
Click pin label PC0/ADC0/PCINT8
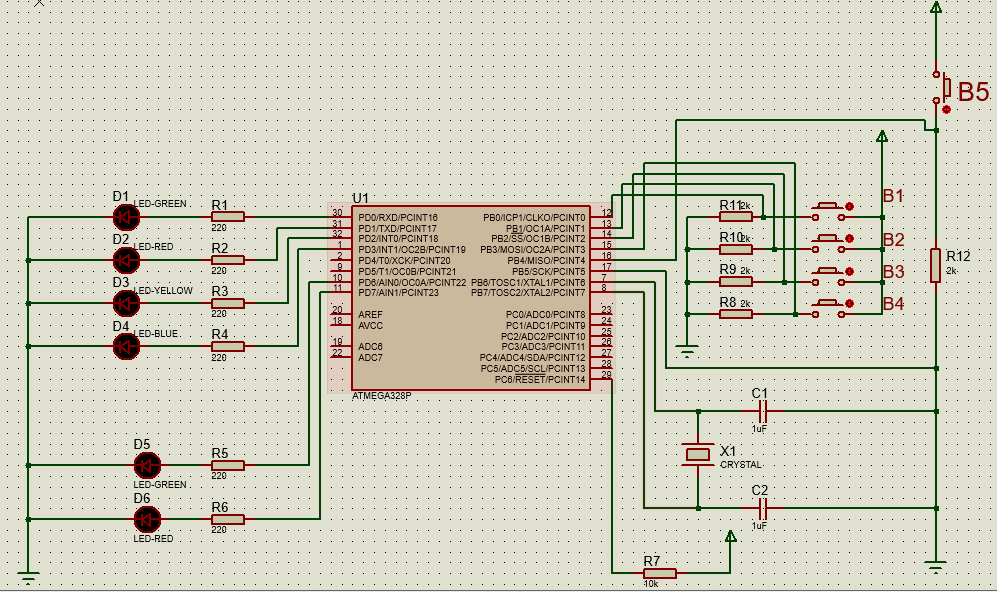[x=546, y=315]
